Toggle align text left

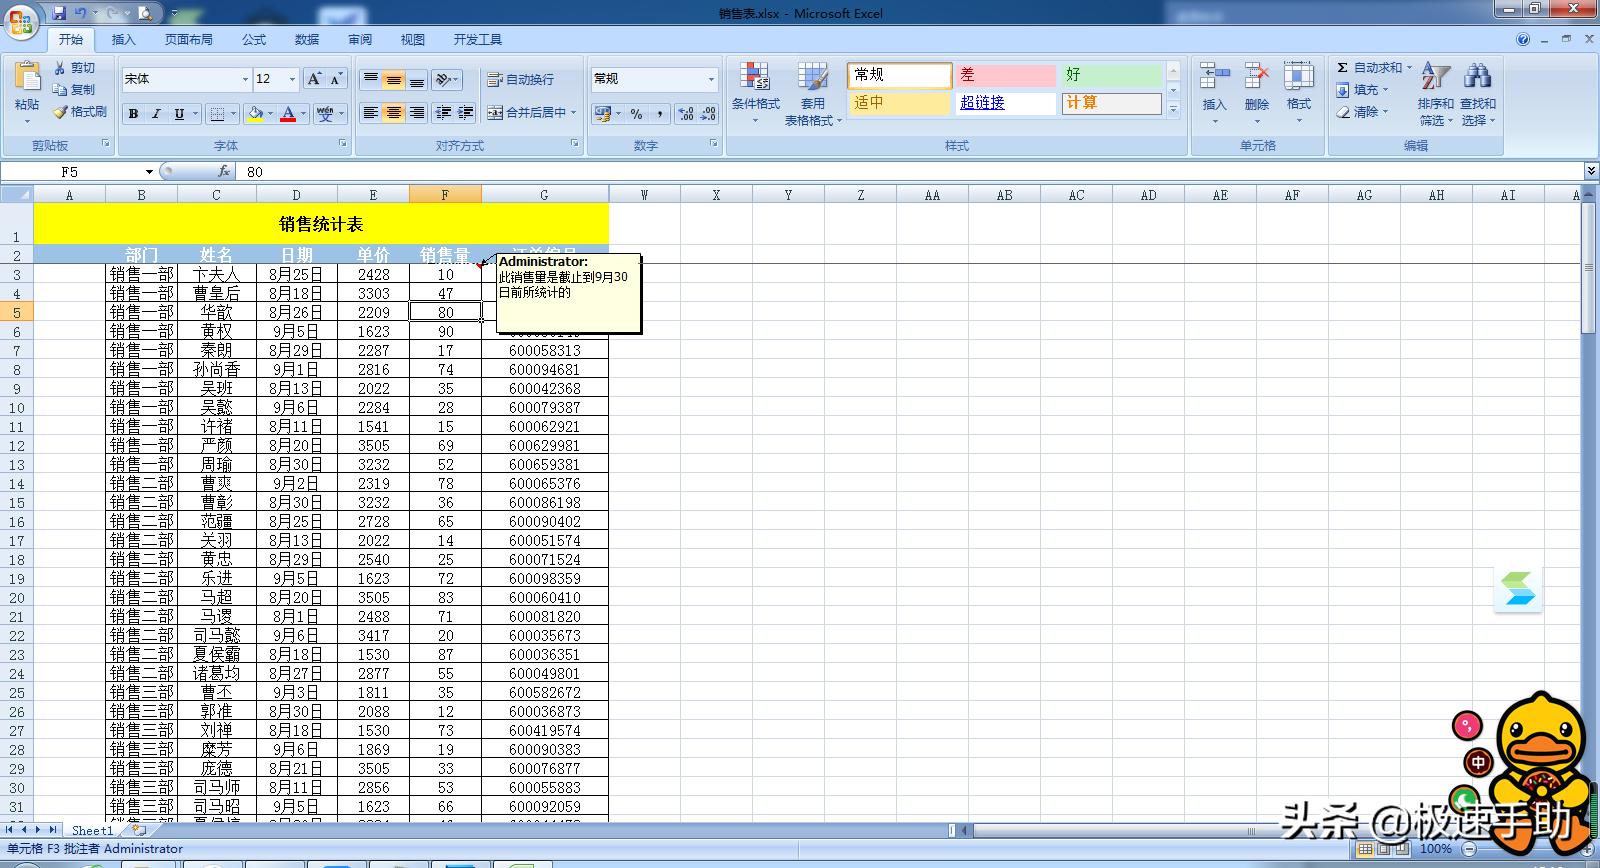371,113
